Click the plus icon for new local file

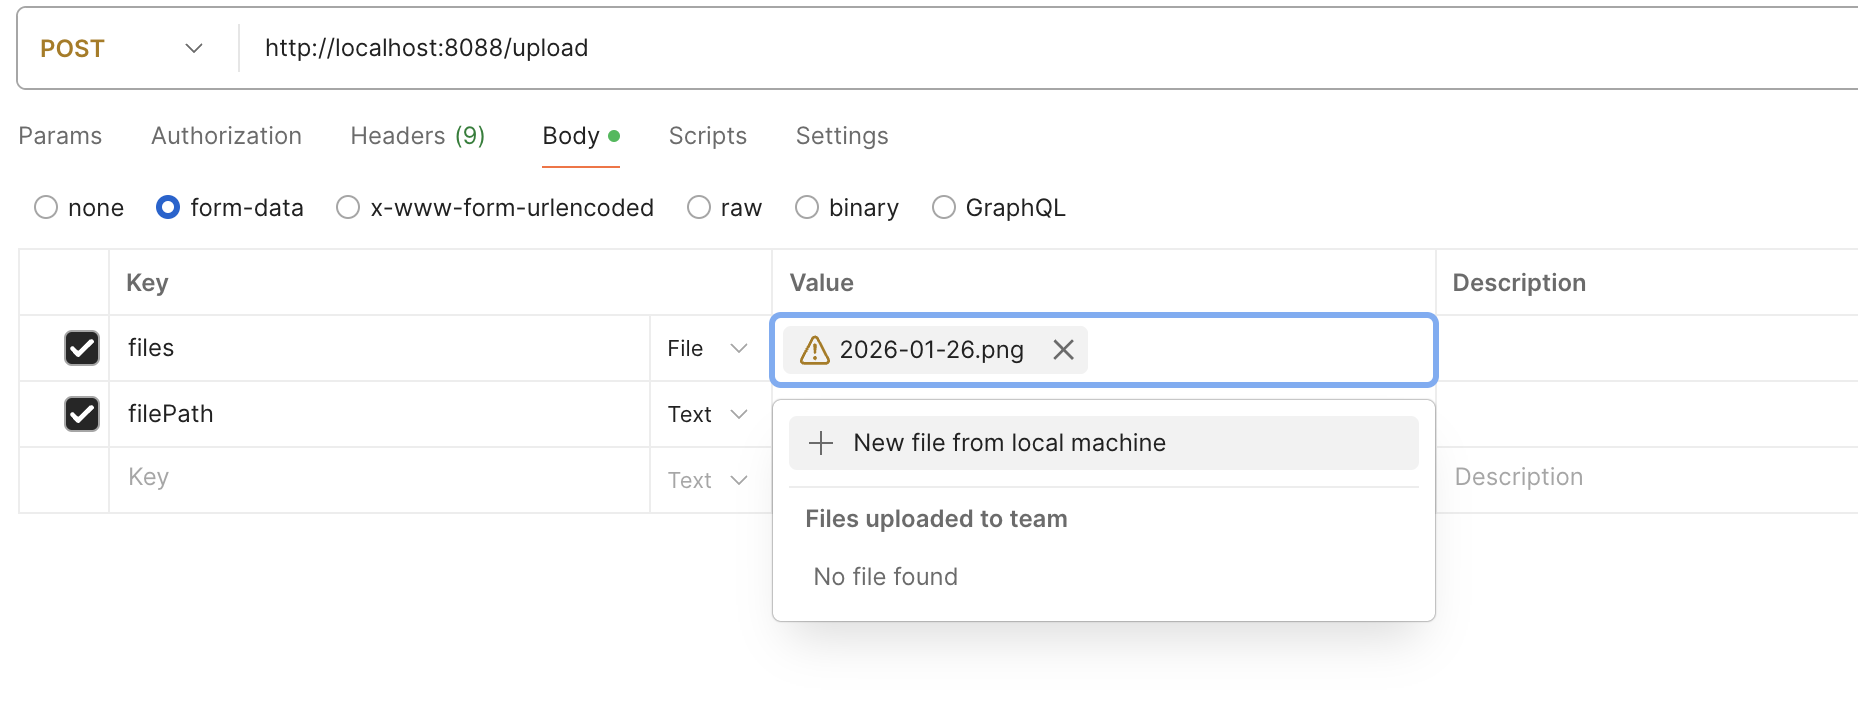(x=821, y=443)
